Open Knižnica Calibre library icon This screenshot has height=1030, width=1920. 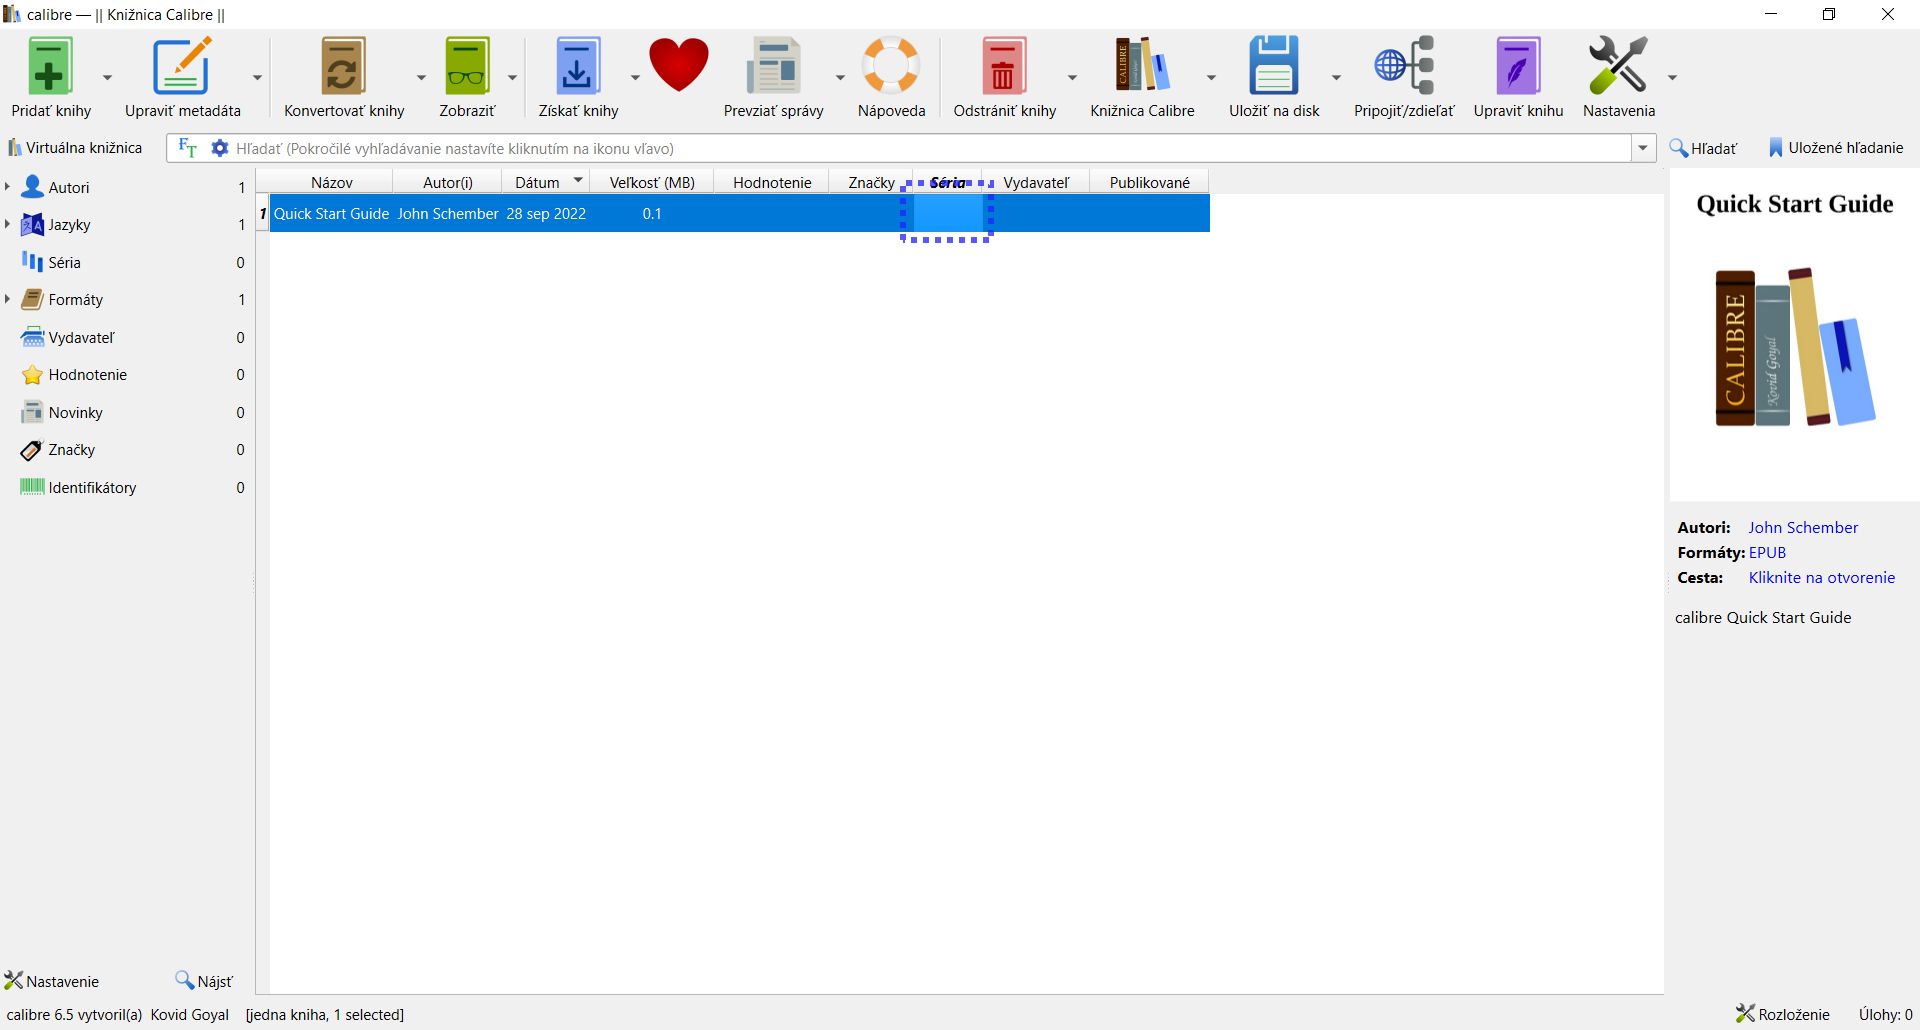coord(1142,65)
